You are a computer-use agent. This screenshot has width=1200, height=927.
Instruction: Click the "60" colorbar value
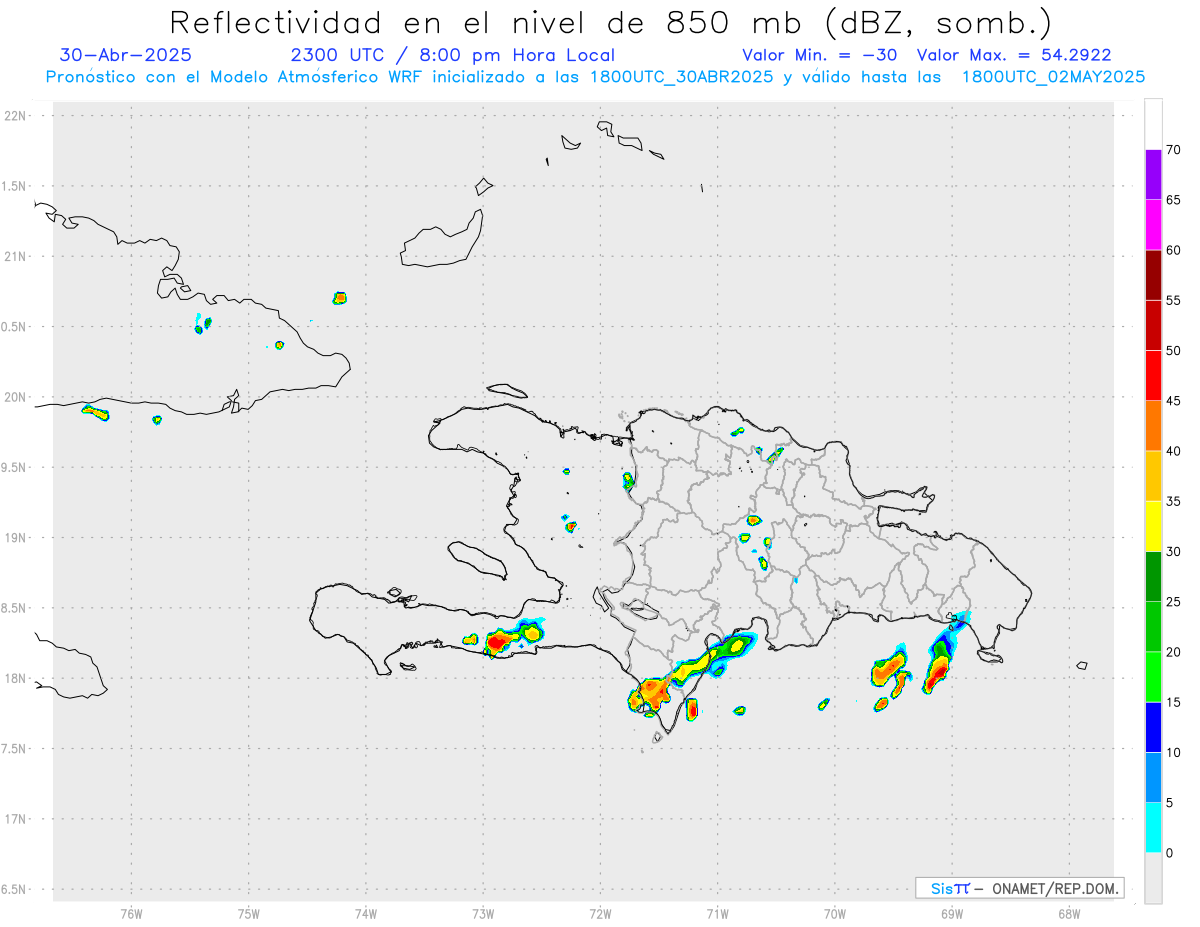pos(1174,250)
